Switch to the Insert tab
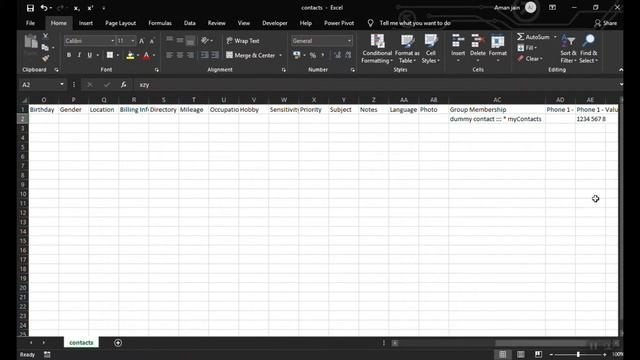The height and width of the screenshot is (360, 640). click(86, 23)
